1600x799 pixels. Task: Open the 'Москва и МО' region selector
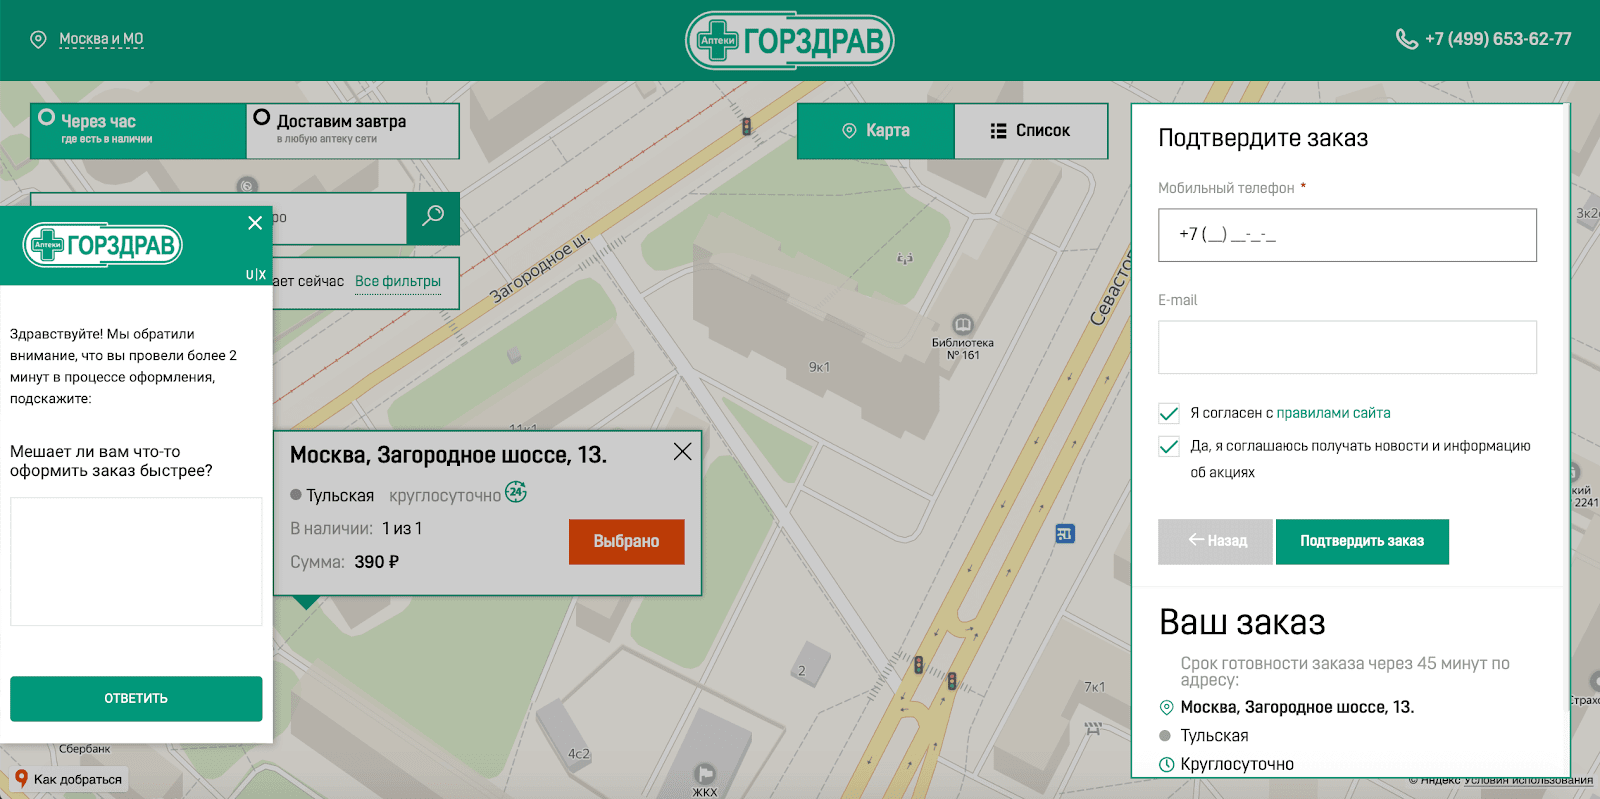(101, 39)
